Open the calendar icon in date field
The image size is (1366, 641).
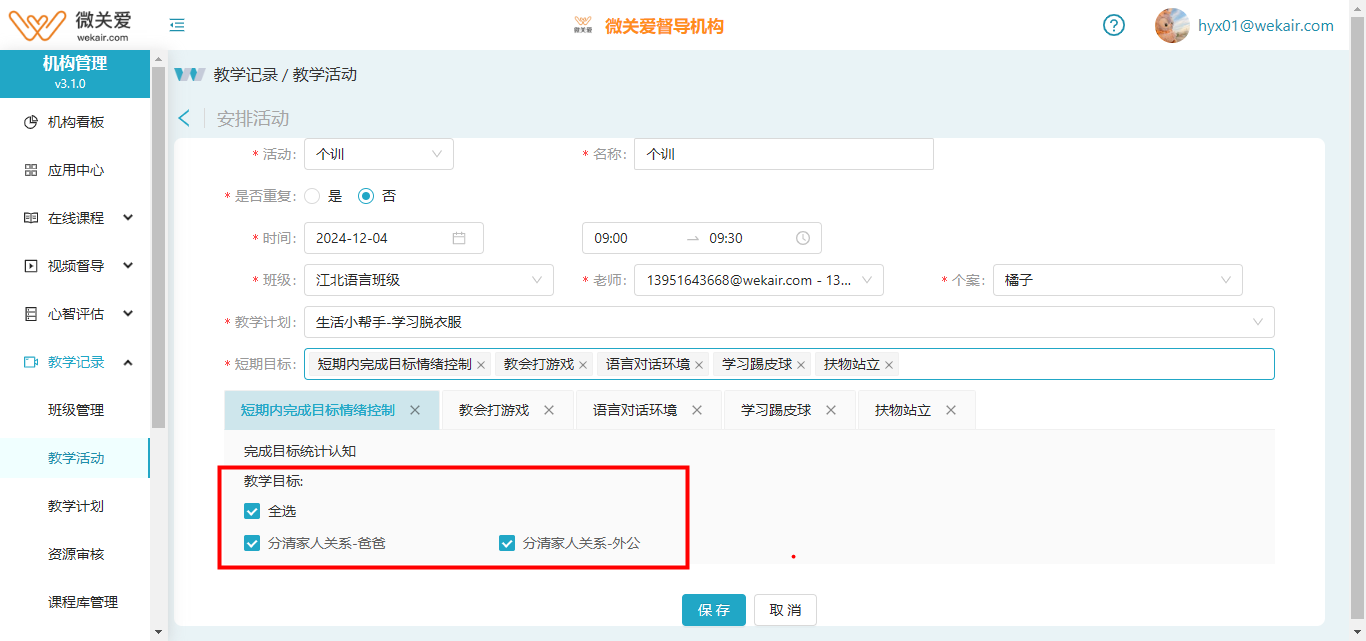(459, 238)
